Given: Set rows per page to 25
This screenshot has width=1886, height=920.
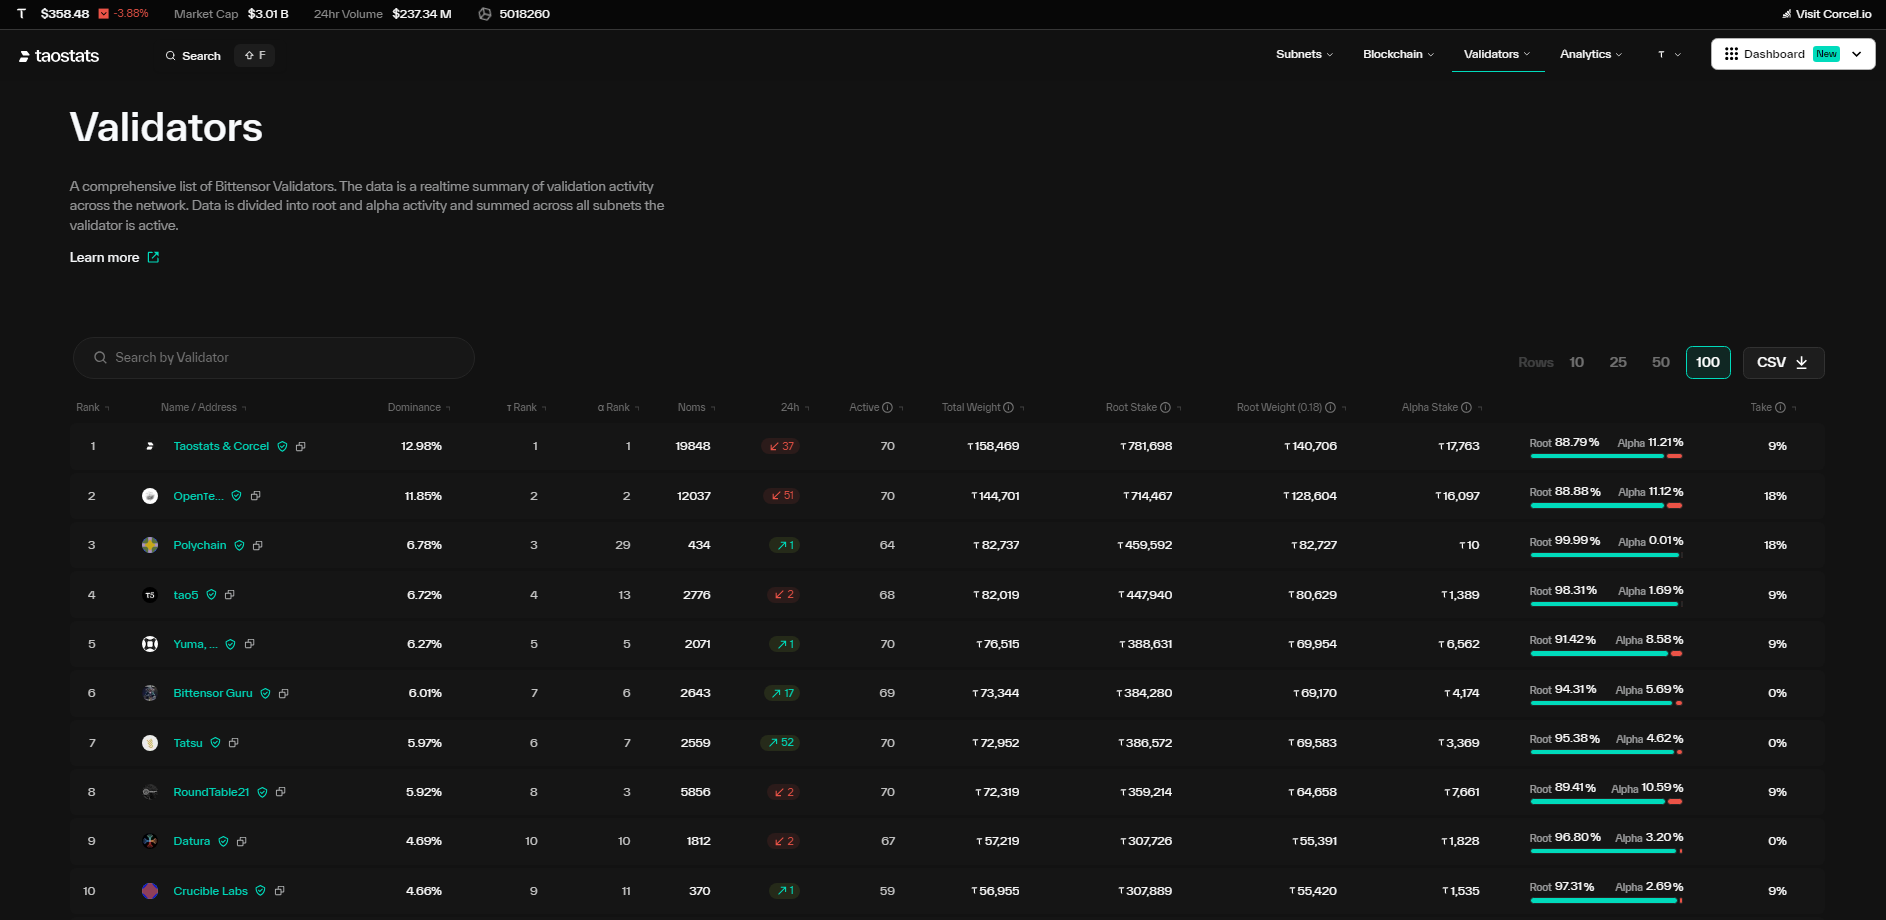Looking at the screenshot, I should (x=1618, y=363).
